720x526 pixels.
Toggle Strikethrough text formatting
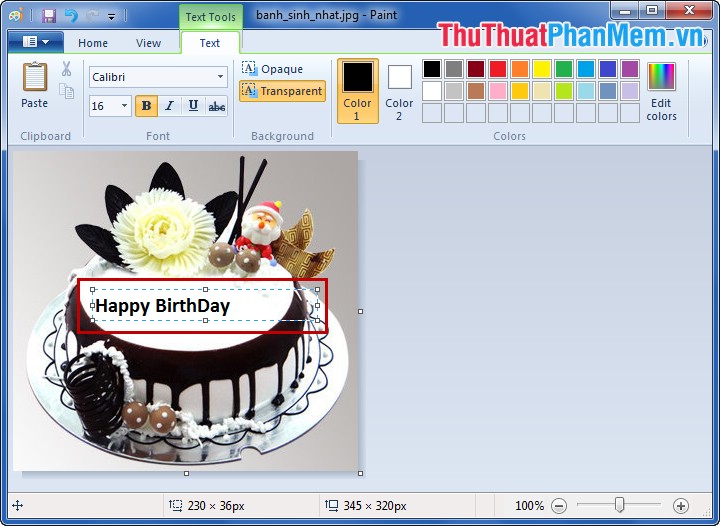[216, 106]
